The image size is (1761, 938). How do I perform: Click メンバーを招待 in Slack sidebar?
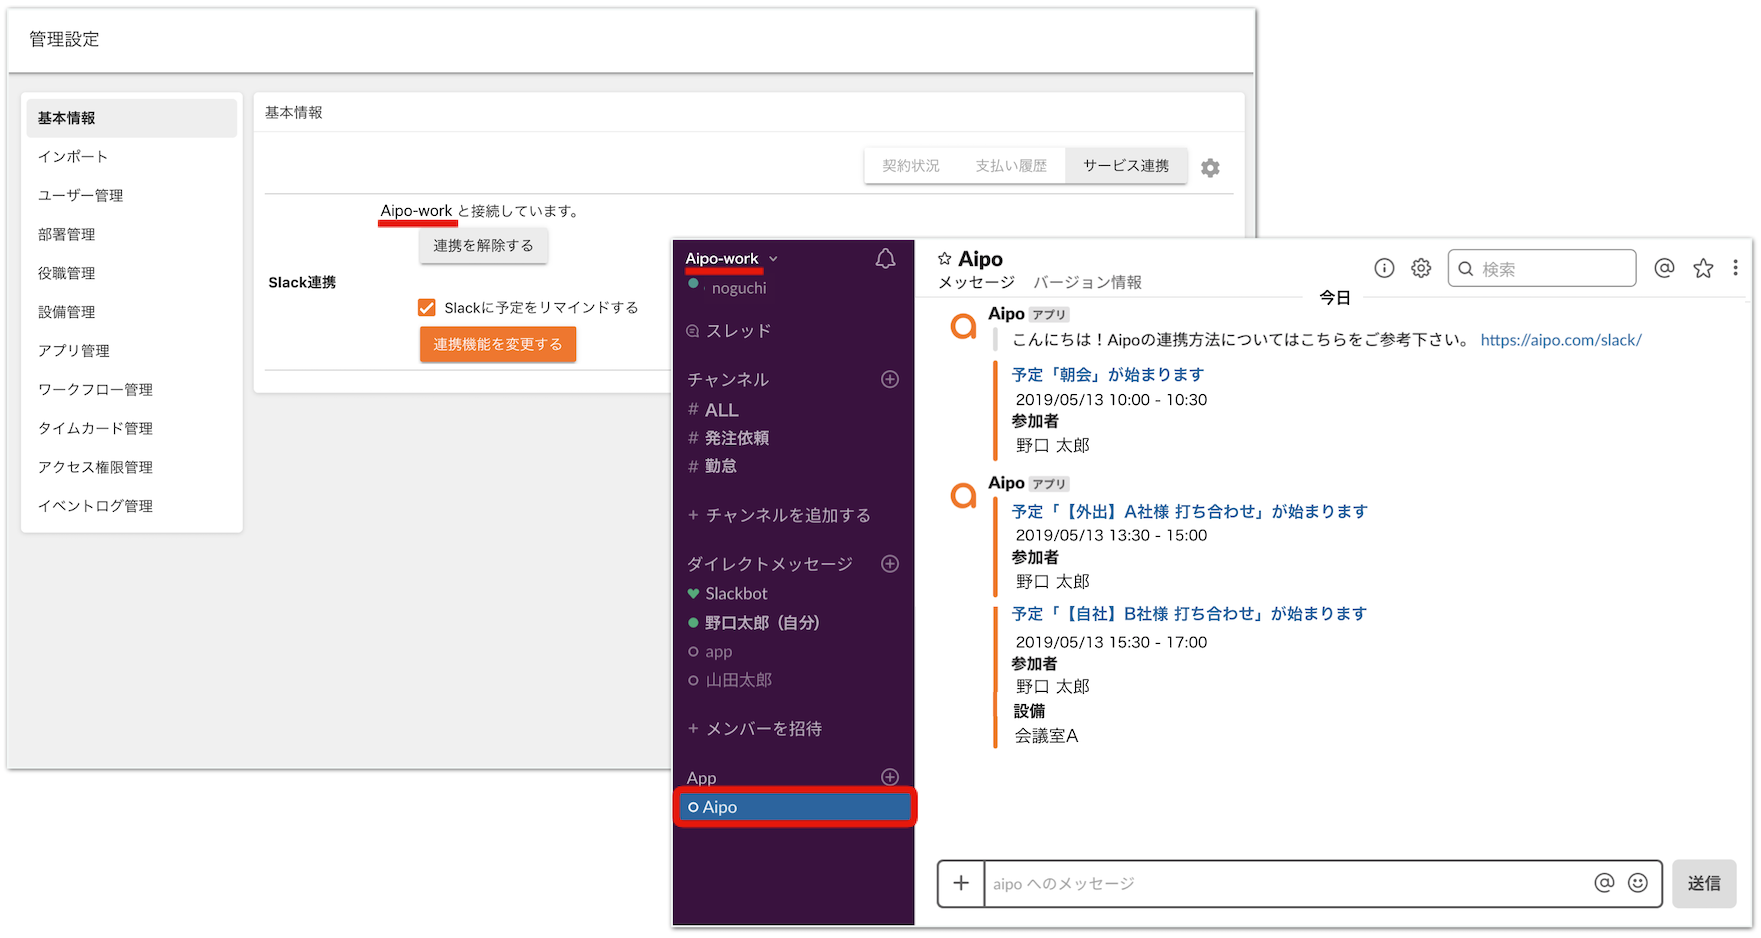(755, 729)
